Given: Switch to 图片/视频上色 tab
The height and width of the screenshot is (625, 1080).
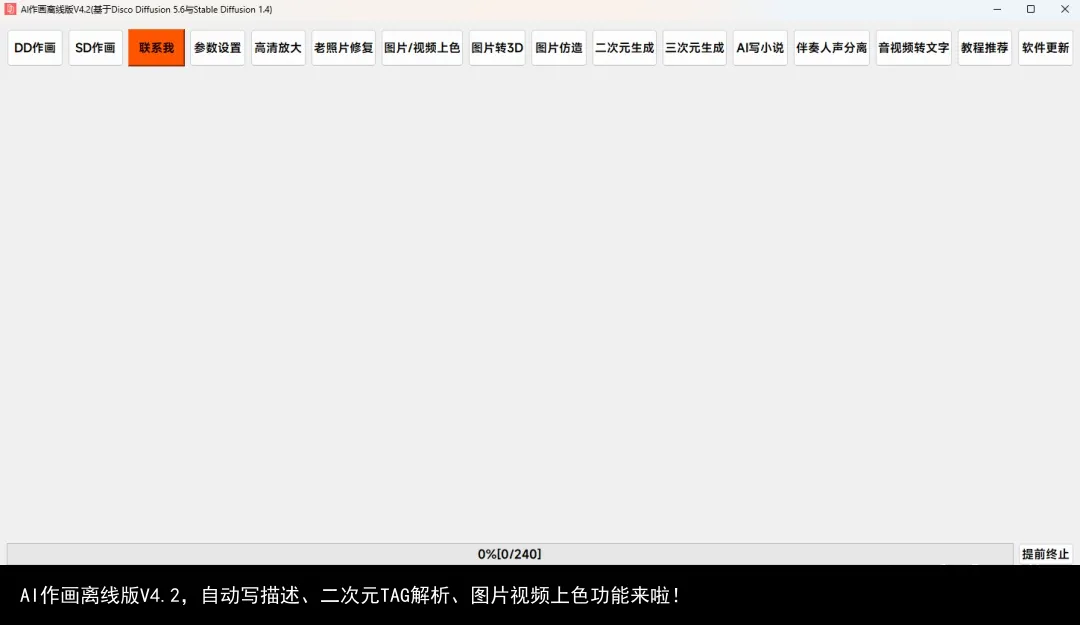Looking at the screenshot, I should (422, 48).
